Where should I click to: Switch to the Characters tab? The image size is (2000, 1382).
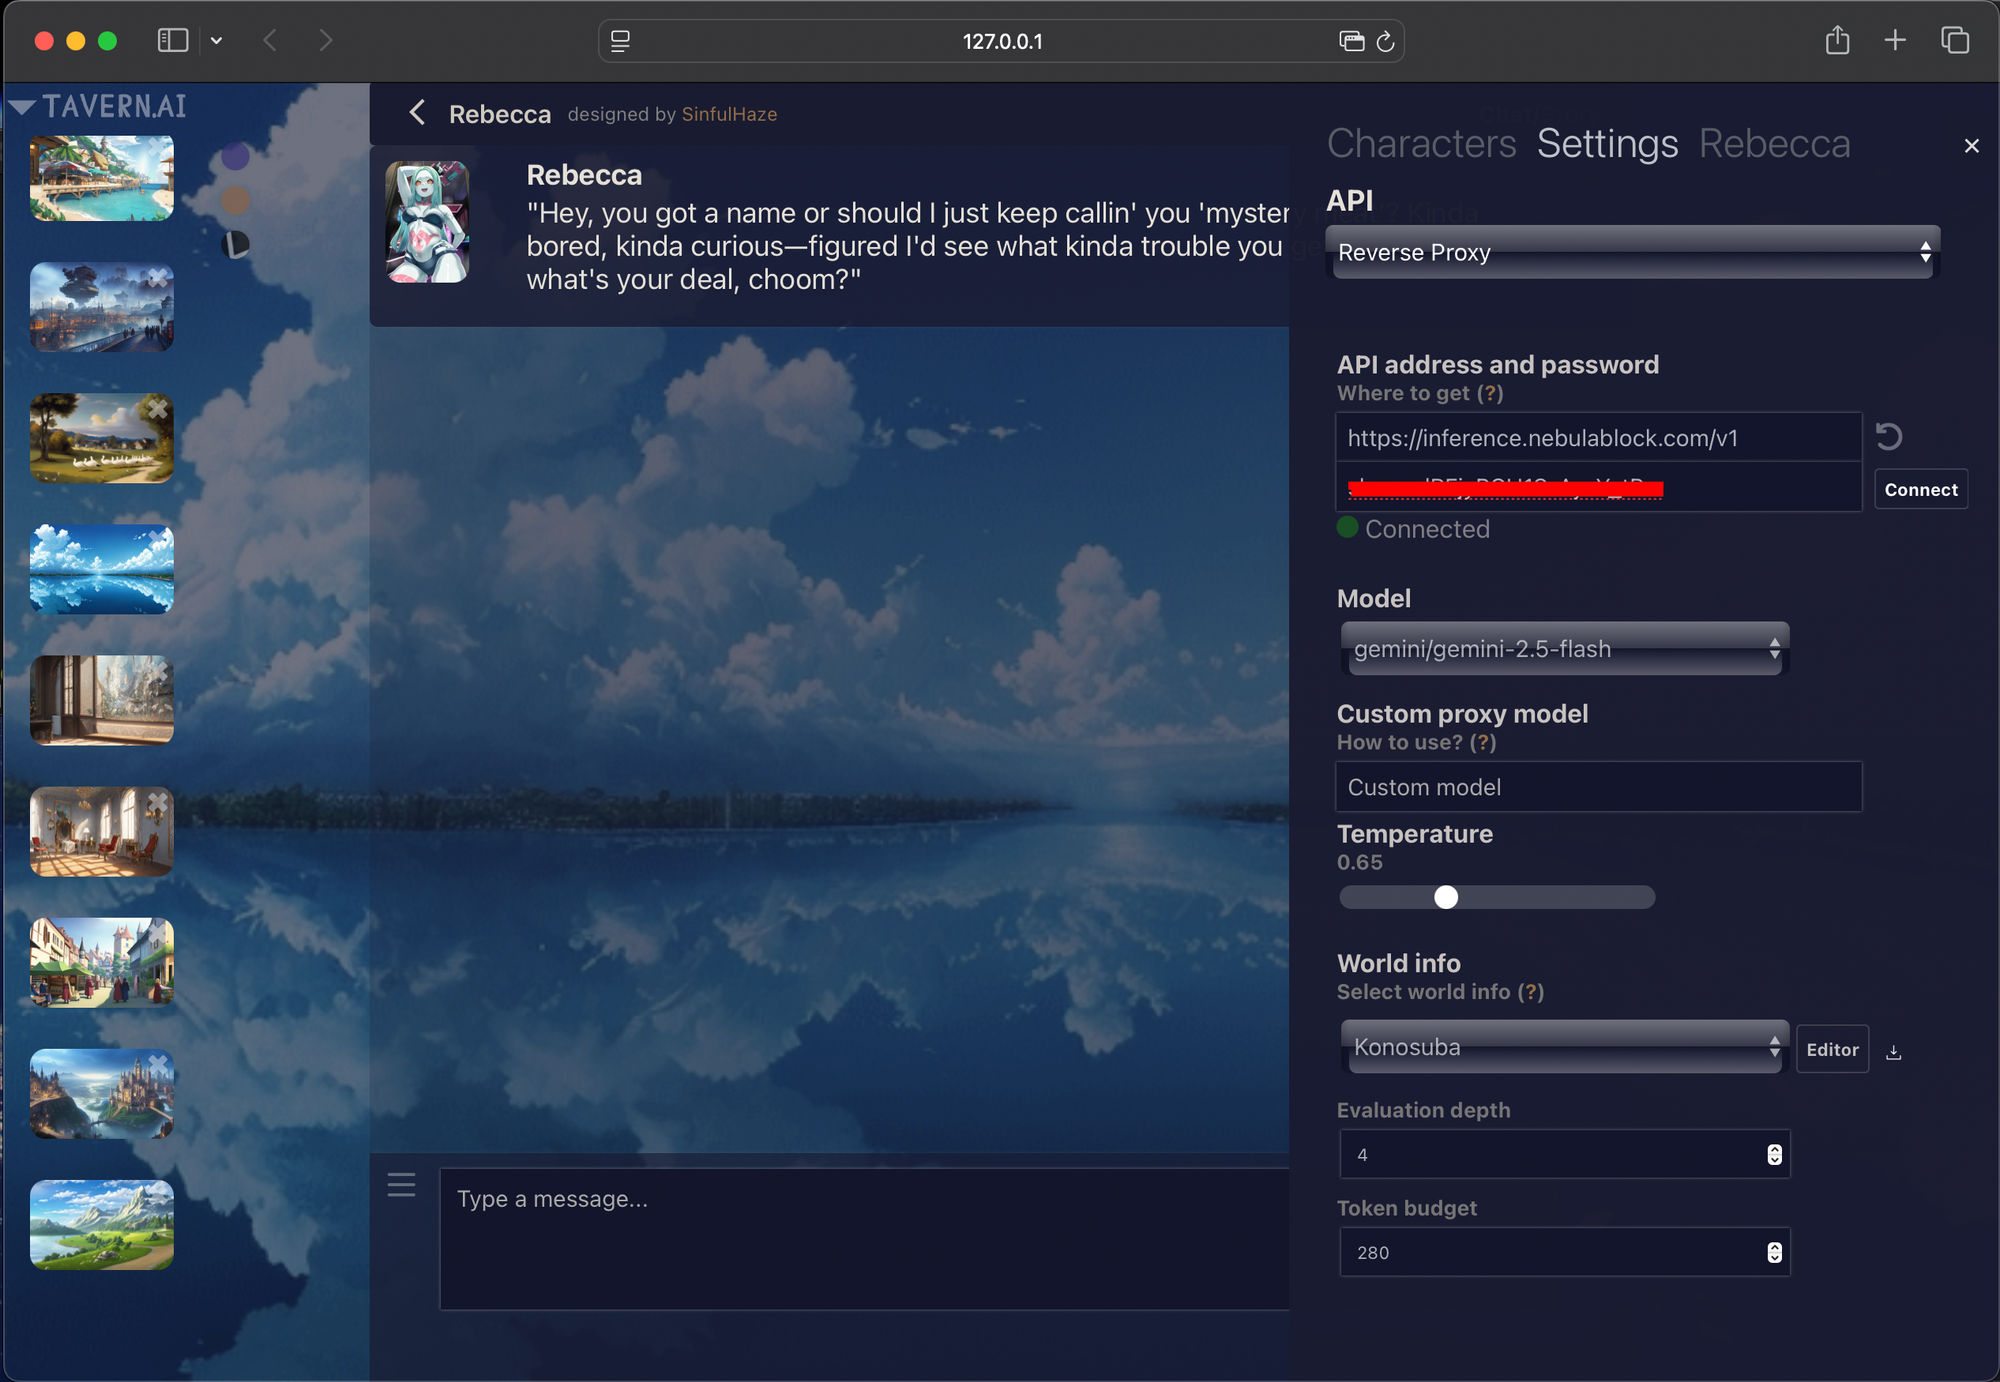tap(1421, 143)
